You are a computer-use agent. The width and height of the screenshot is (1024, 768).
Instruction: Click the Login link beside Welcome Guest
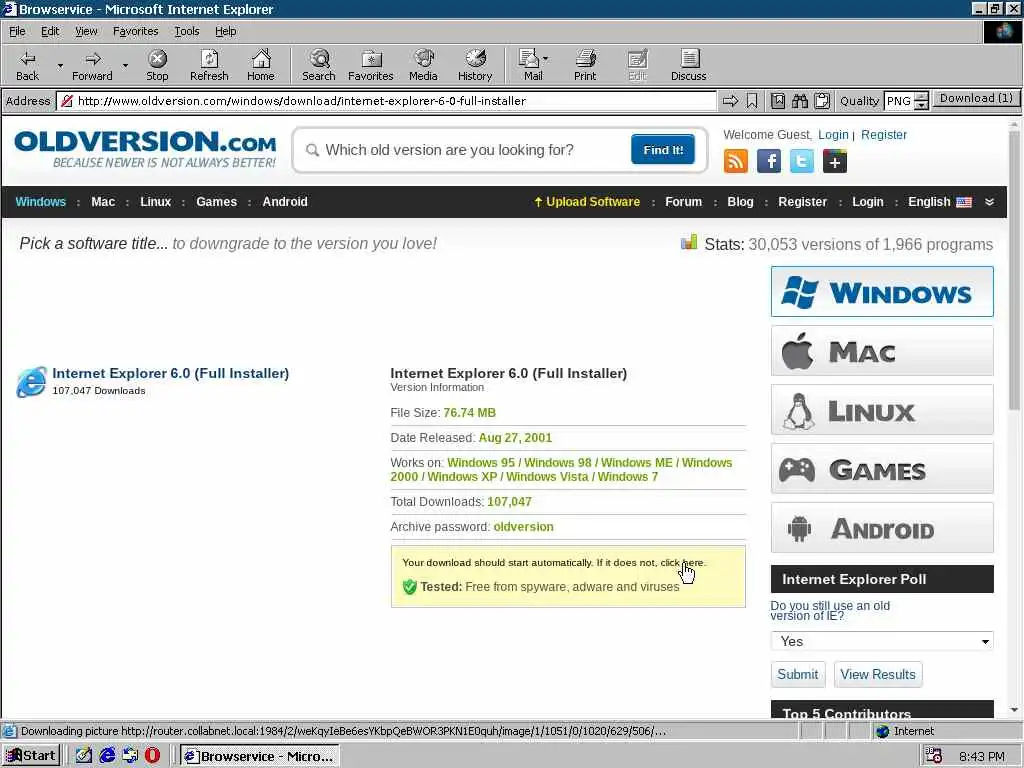833,135
